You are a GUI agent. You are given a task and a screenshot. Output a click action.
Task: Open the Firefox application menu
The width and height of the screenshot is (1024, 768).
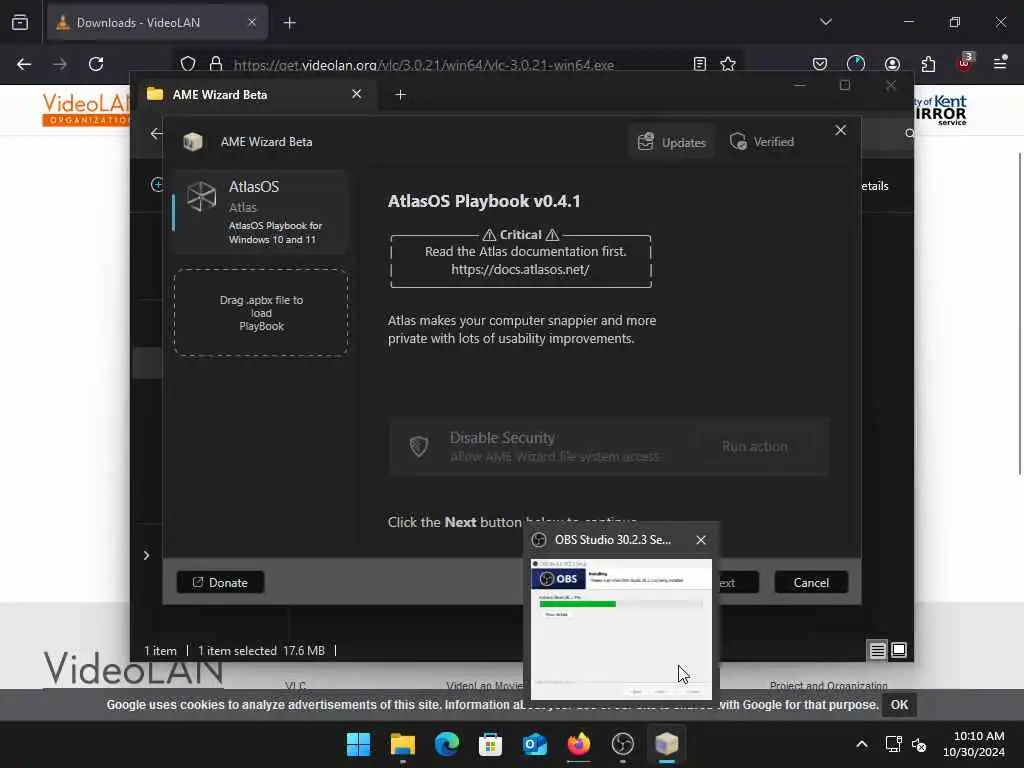(x=1000, y=63)
